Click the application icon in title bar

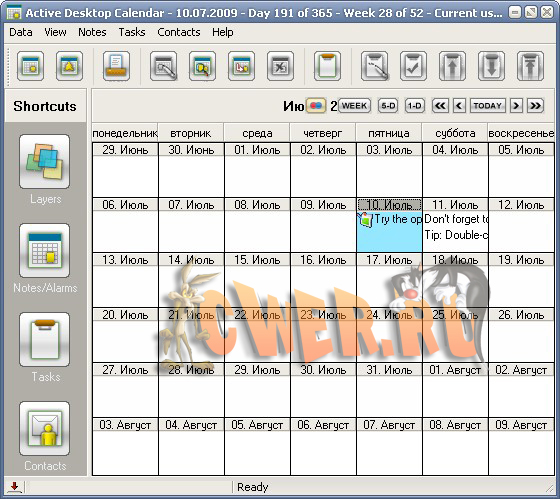[14, 13]
